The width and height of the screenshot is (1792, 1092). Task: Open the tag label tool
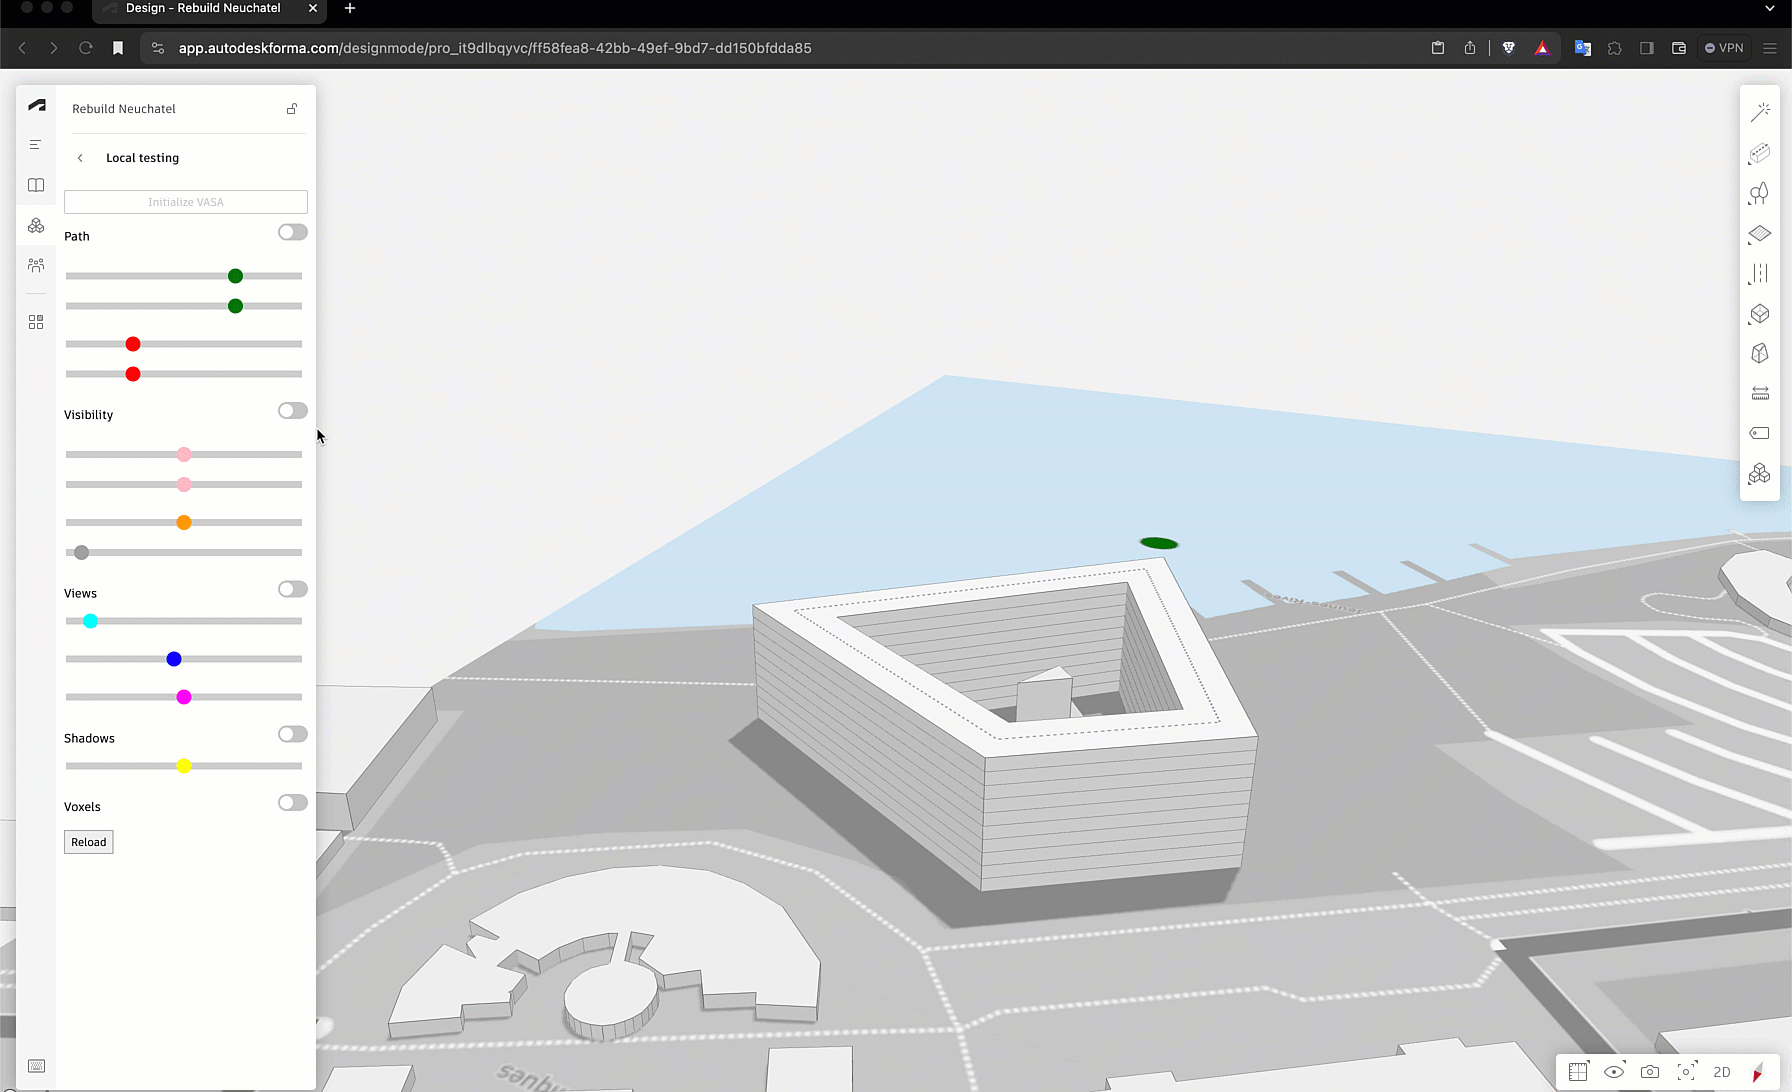point(1760,433)
